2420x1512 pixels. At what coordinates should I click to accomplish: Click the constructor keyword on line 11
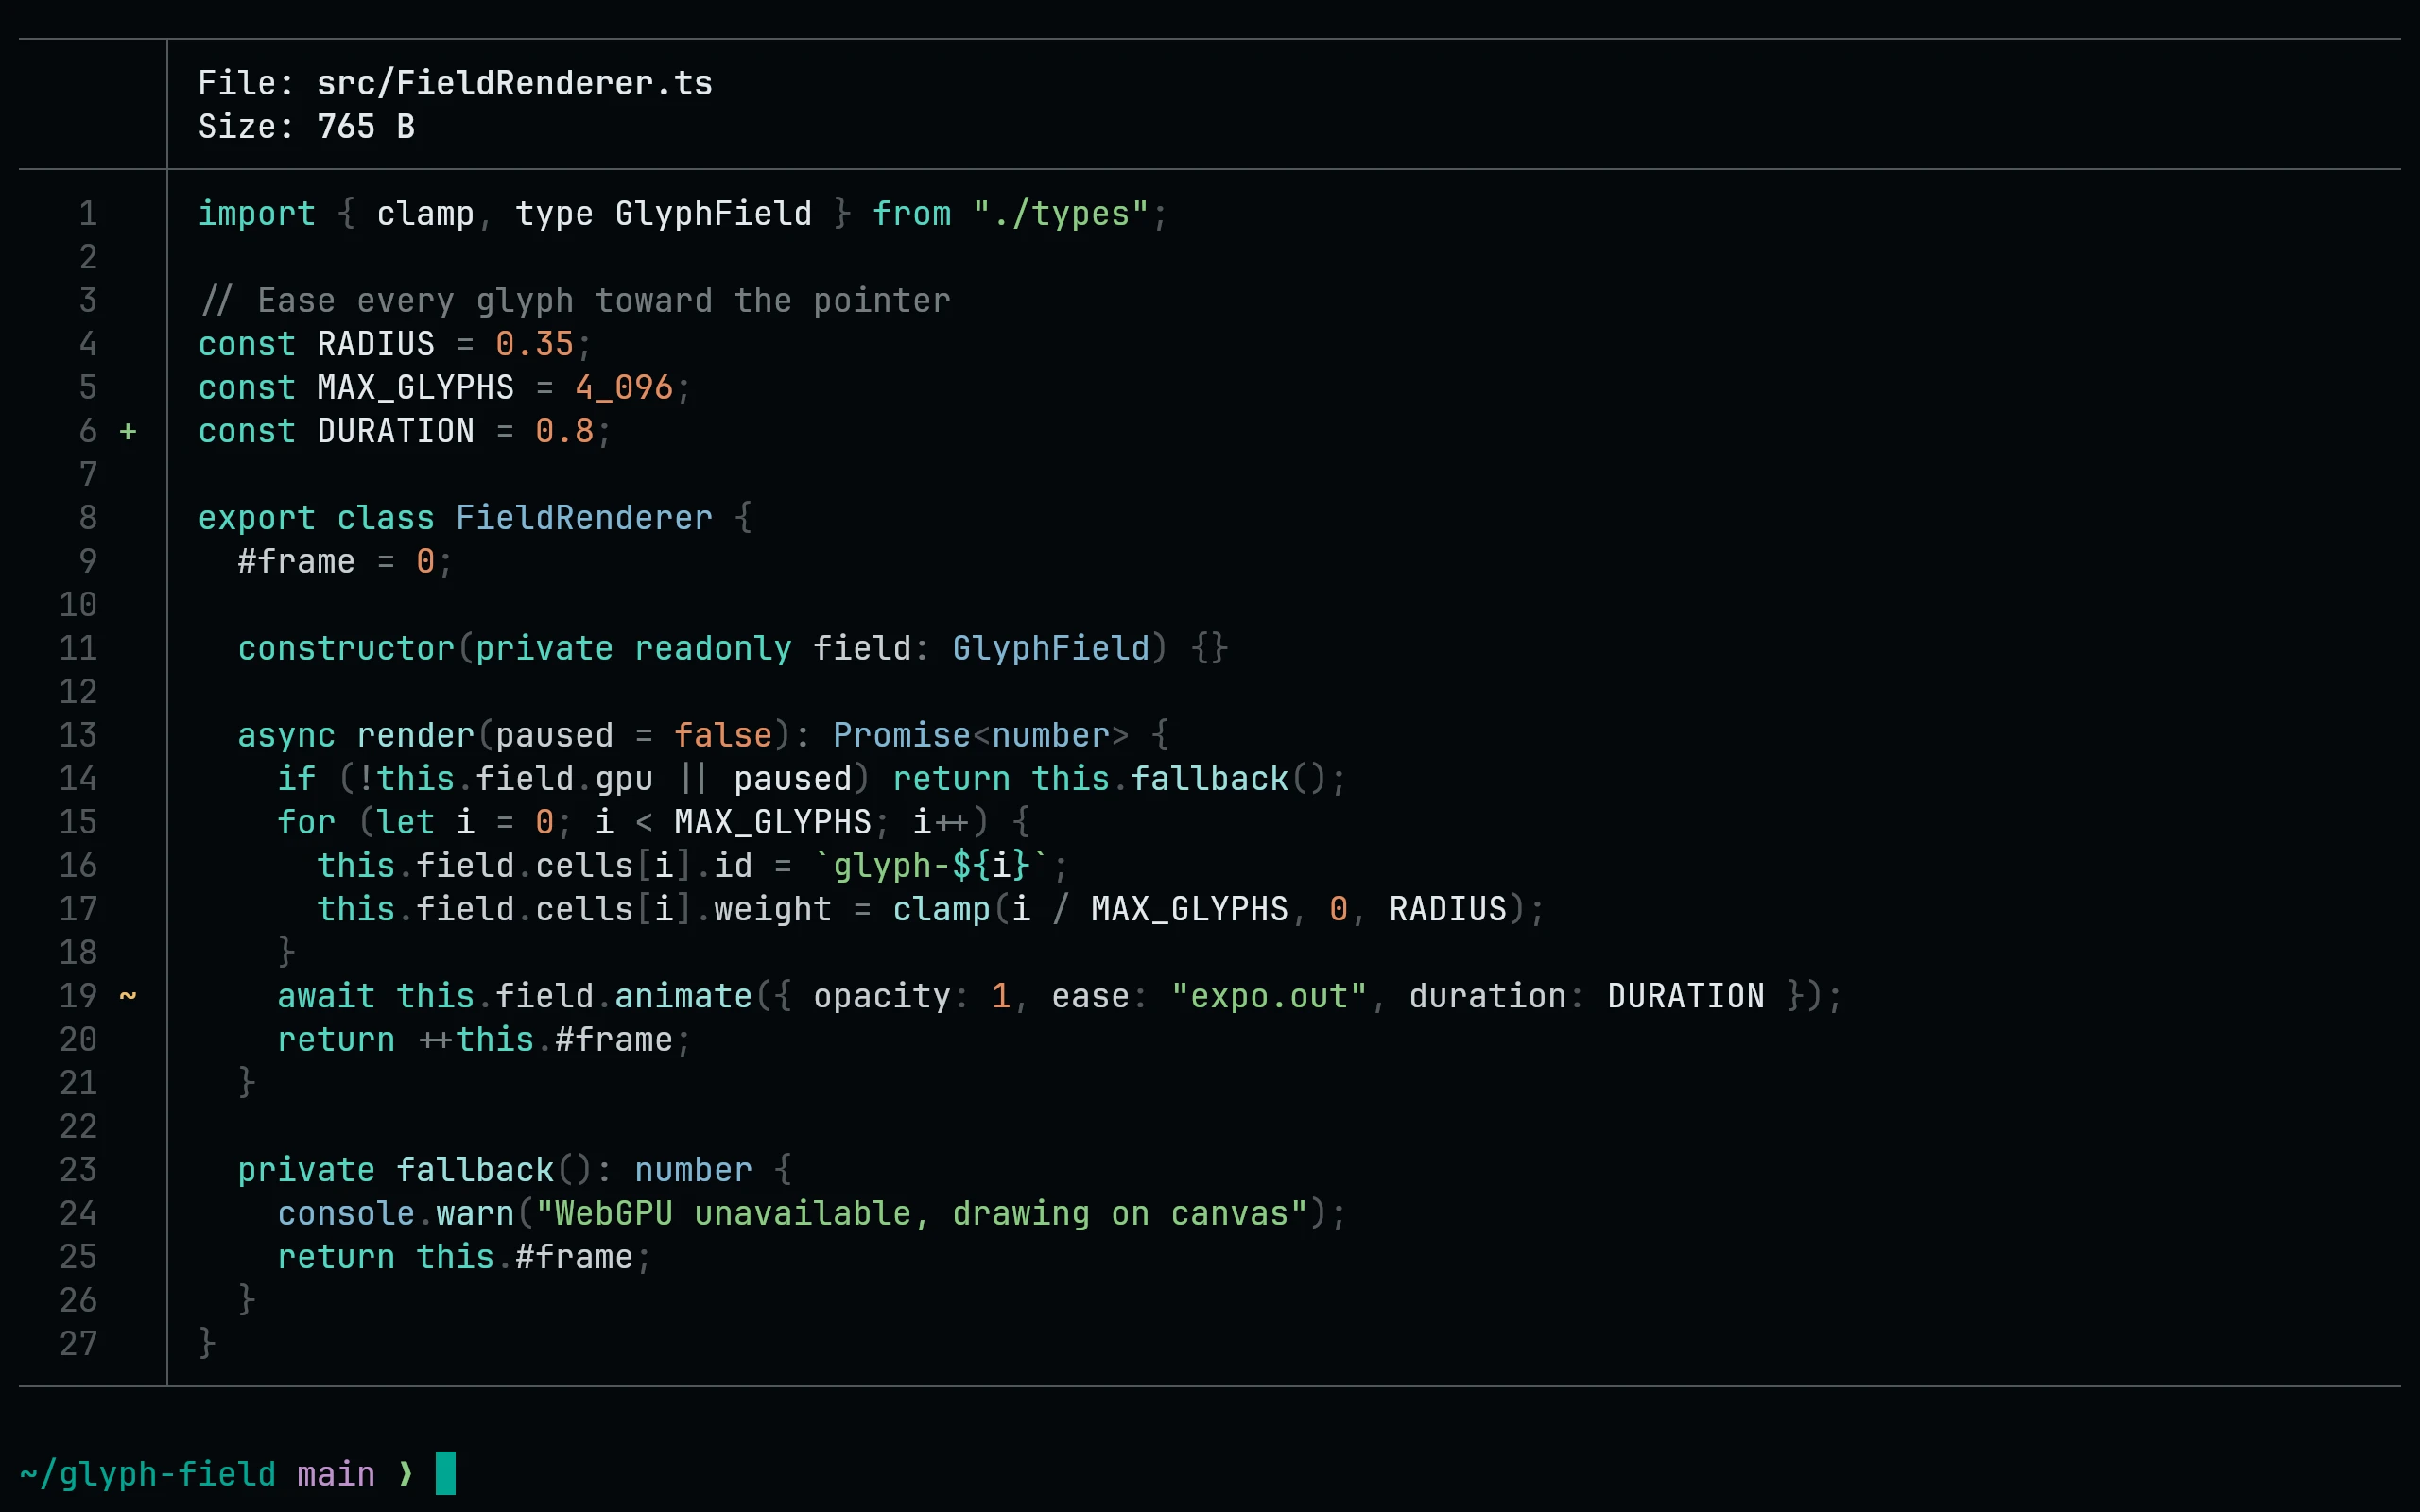click(x=346, y=649)
